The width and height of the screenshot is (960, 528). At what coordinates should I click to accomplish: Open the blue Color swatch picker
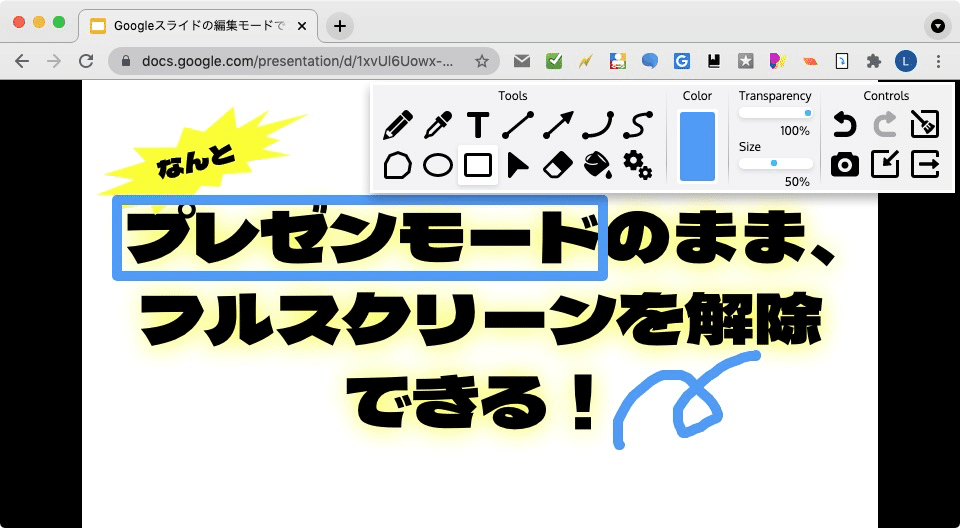pyautogui.click(x=697, y=146)
